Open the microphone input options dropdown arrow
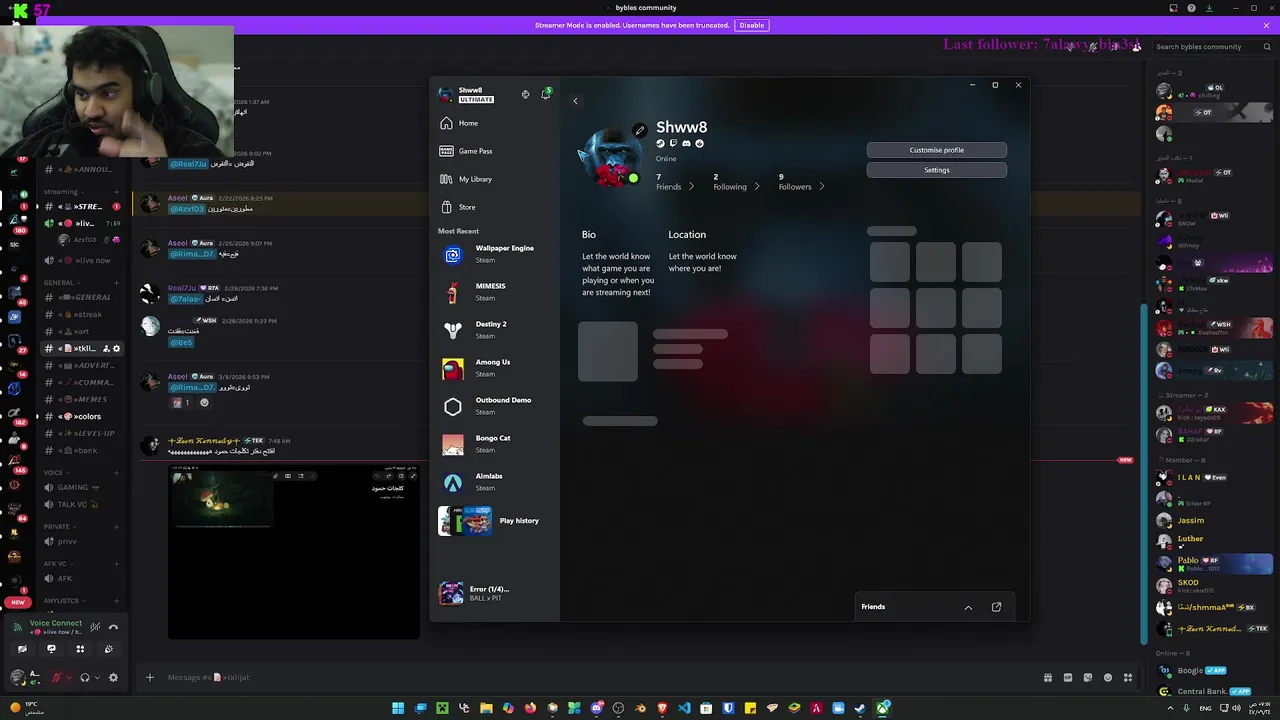The image size is (1280, 720). coord(69,677)
